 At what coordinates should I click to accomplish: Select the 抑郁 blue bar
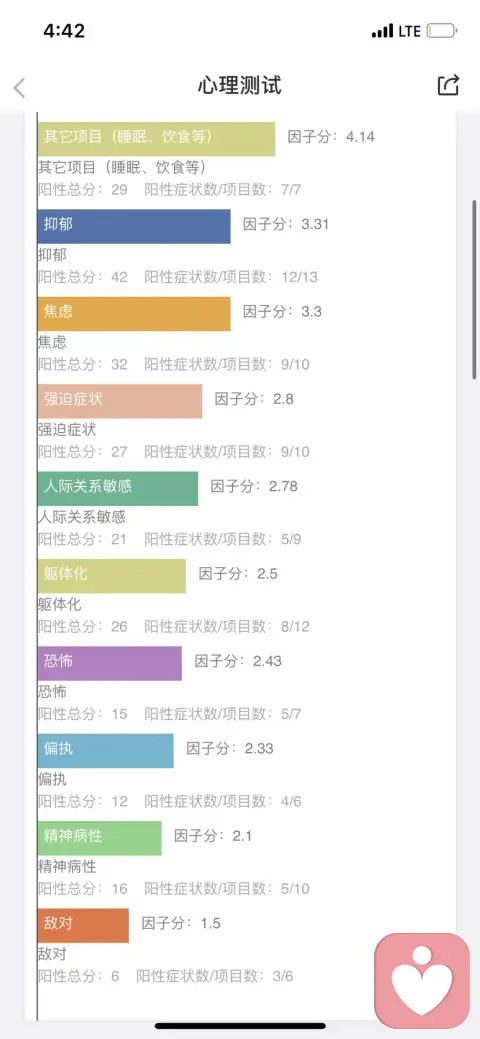pos(134,227)
